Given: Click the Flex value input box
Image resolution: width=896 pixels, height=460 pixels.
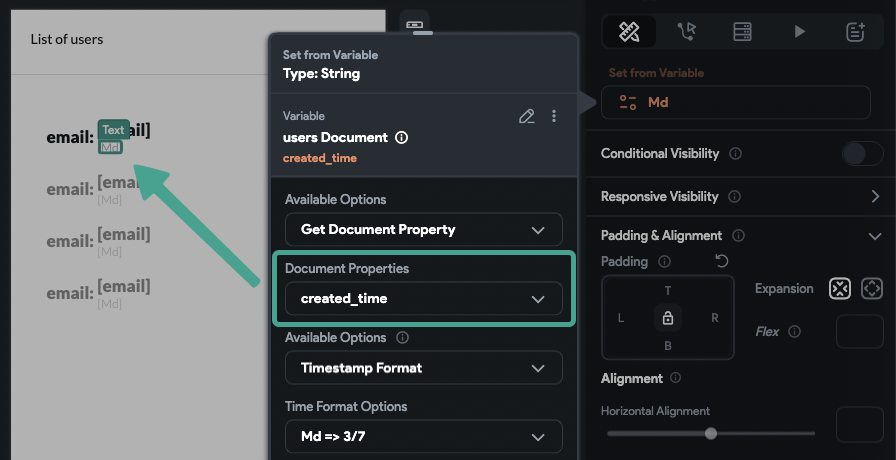Looking at the screenshot, I should click(x=860, y=331).
